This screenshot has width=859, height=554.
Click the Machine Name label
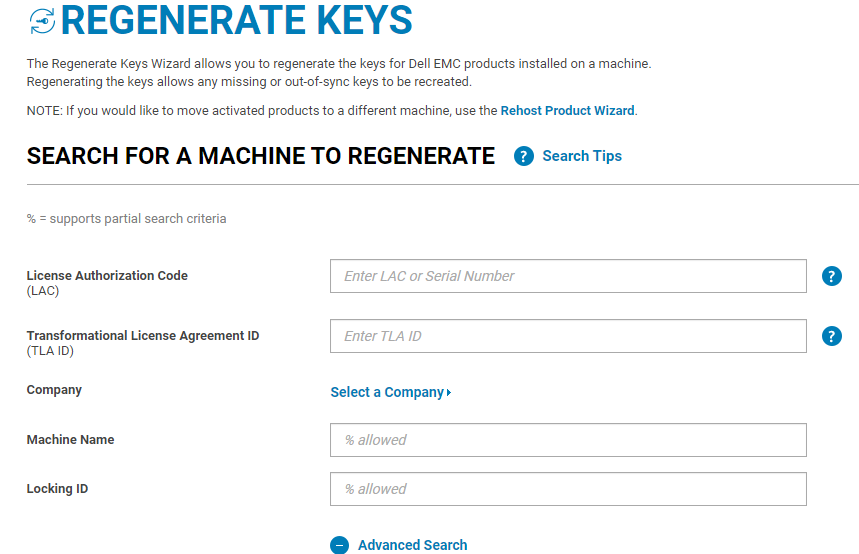[x=70, y=440]
